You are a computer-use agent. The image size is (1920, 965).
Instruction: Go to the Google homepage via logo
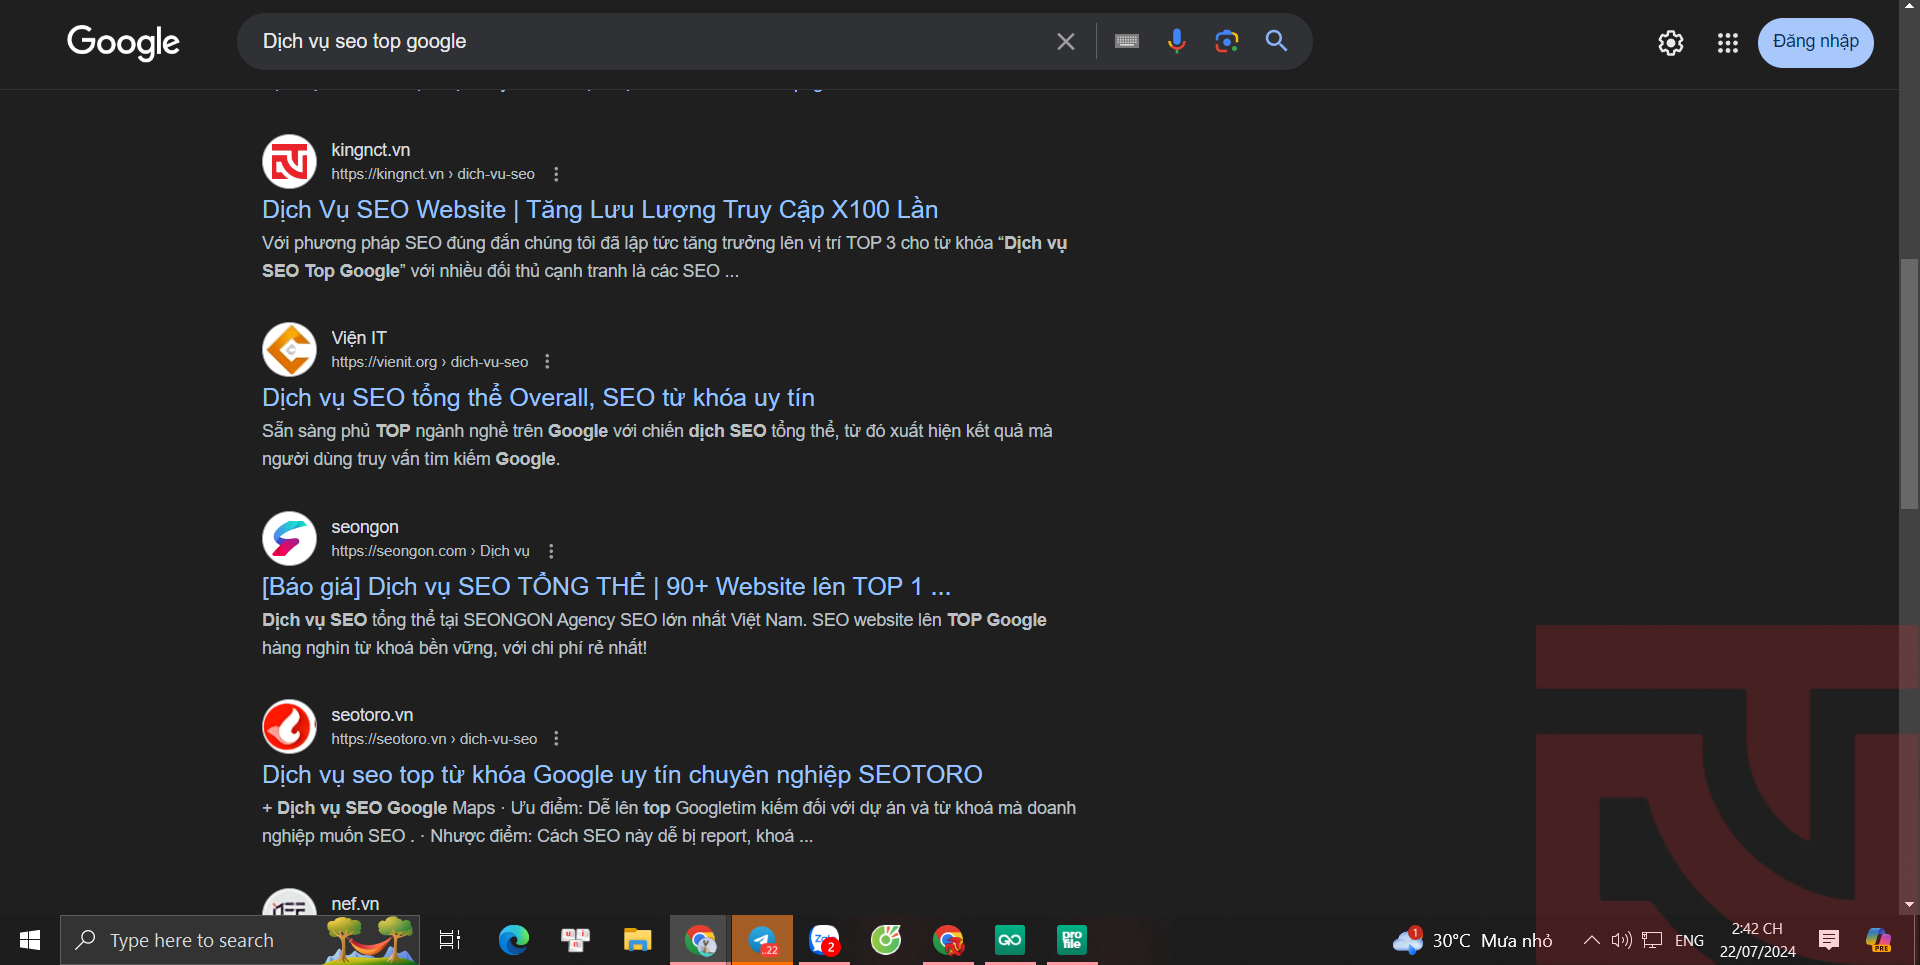(x=123, y=42)
